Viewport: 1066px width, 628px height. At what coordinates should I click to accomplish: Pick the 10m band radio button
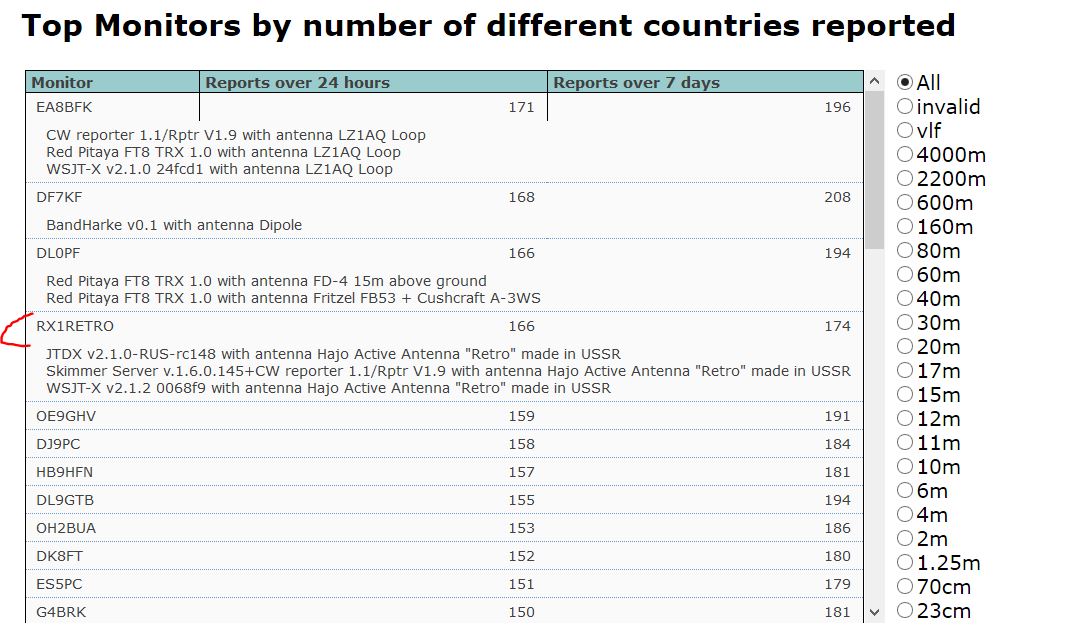(905, 467)
